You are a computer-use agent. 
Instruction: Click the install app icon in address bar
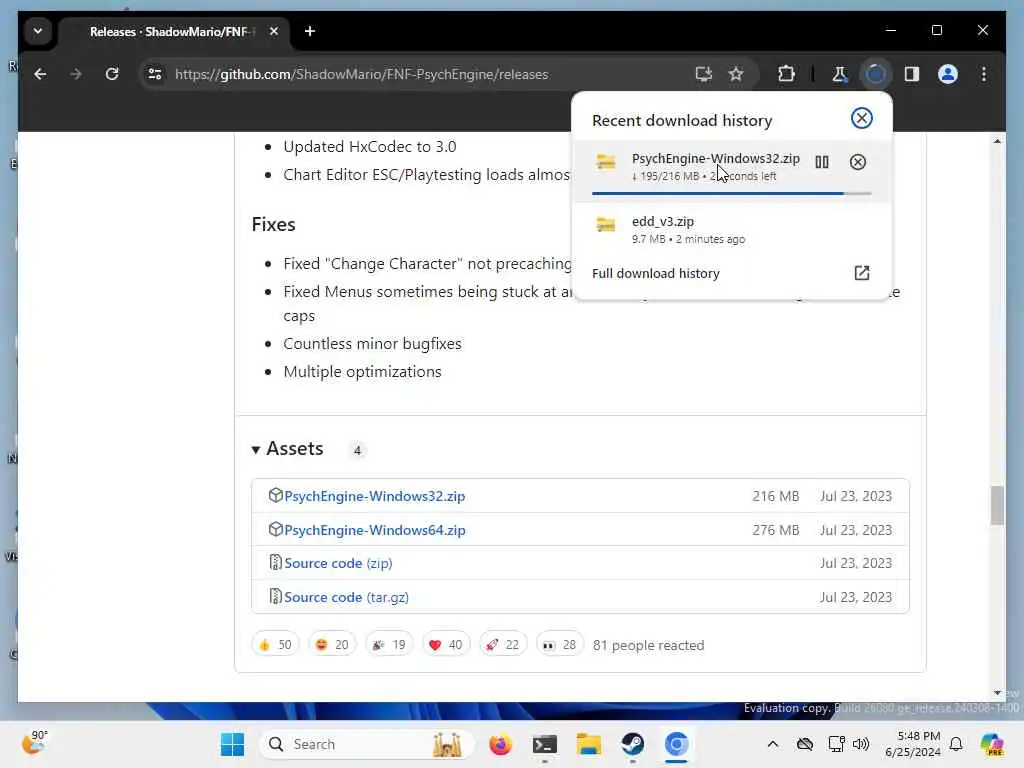(703, 74)
